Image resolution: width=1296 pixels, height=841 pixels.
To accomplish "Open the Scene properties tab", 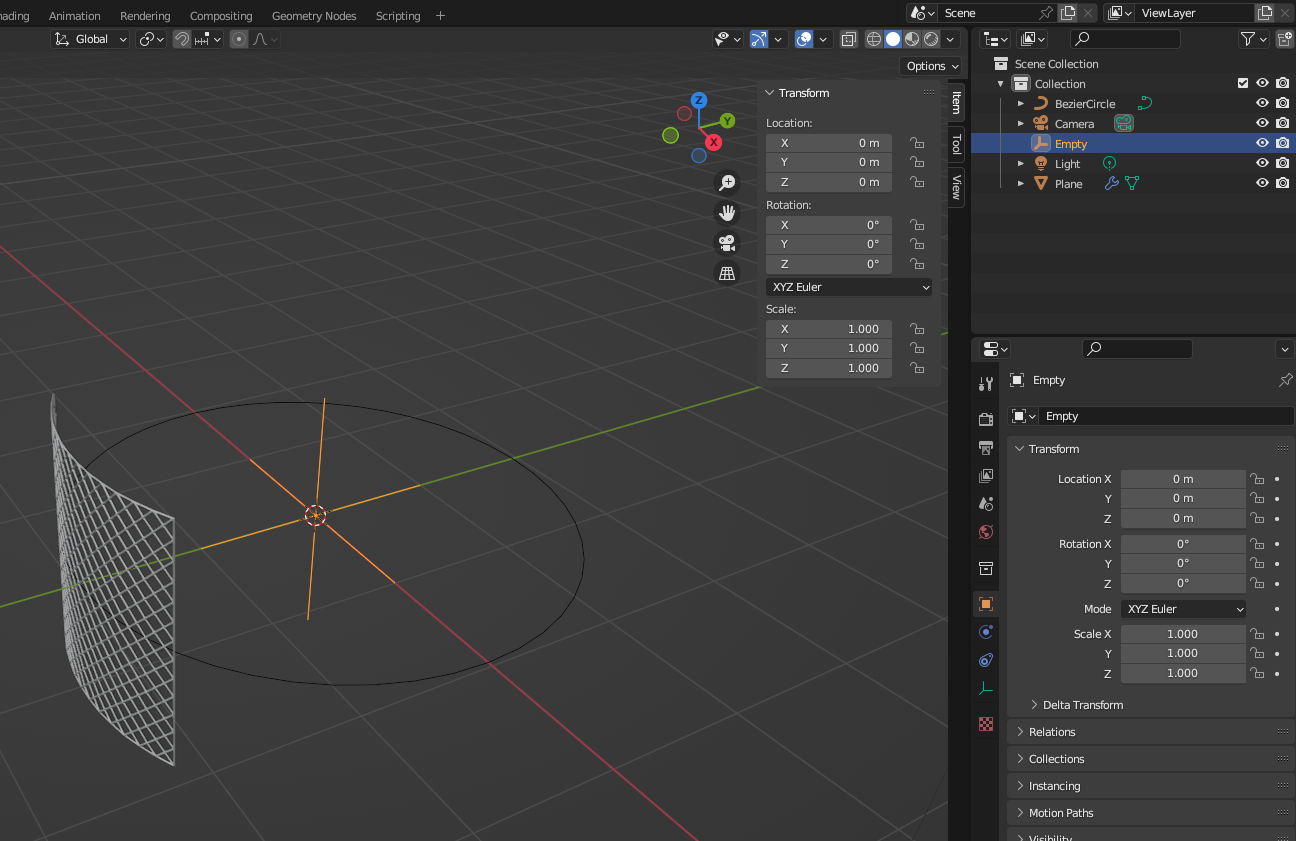I will 986,503.
